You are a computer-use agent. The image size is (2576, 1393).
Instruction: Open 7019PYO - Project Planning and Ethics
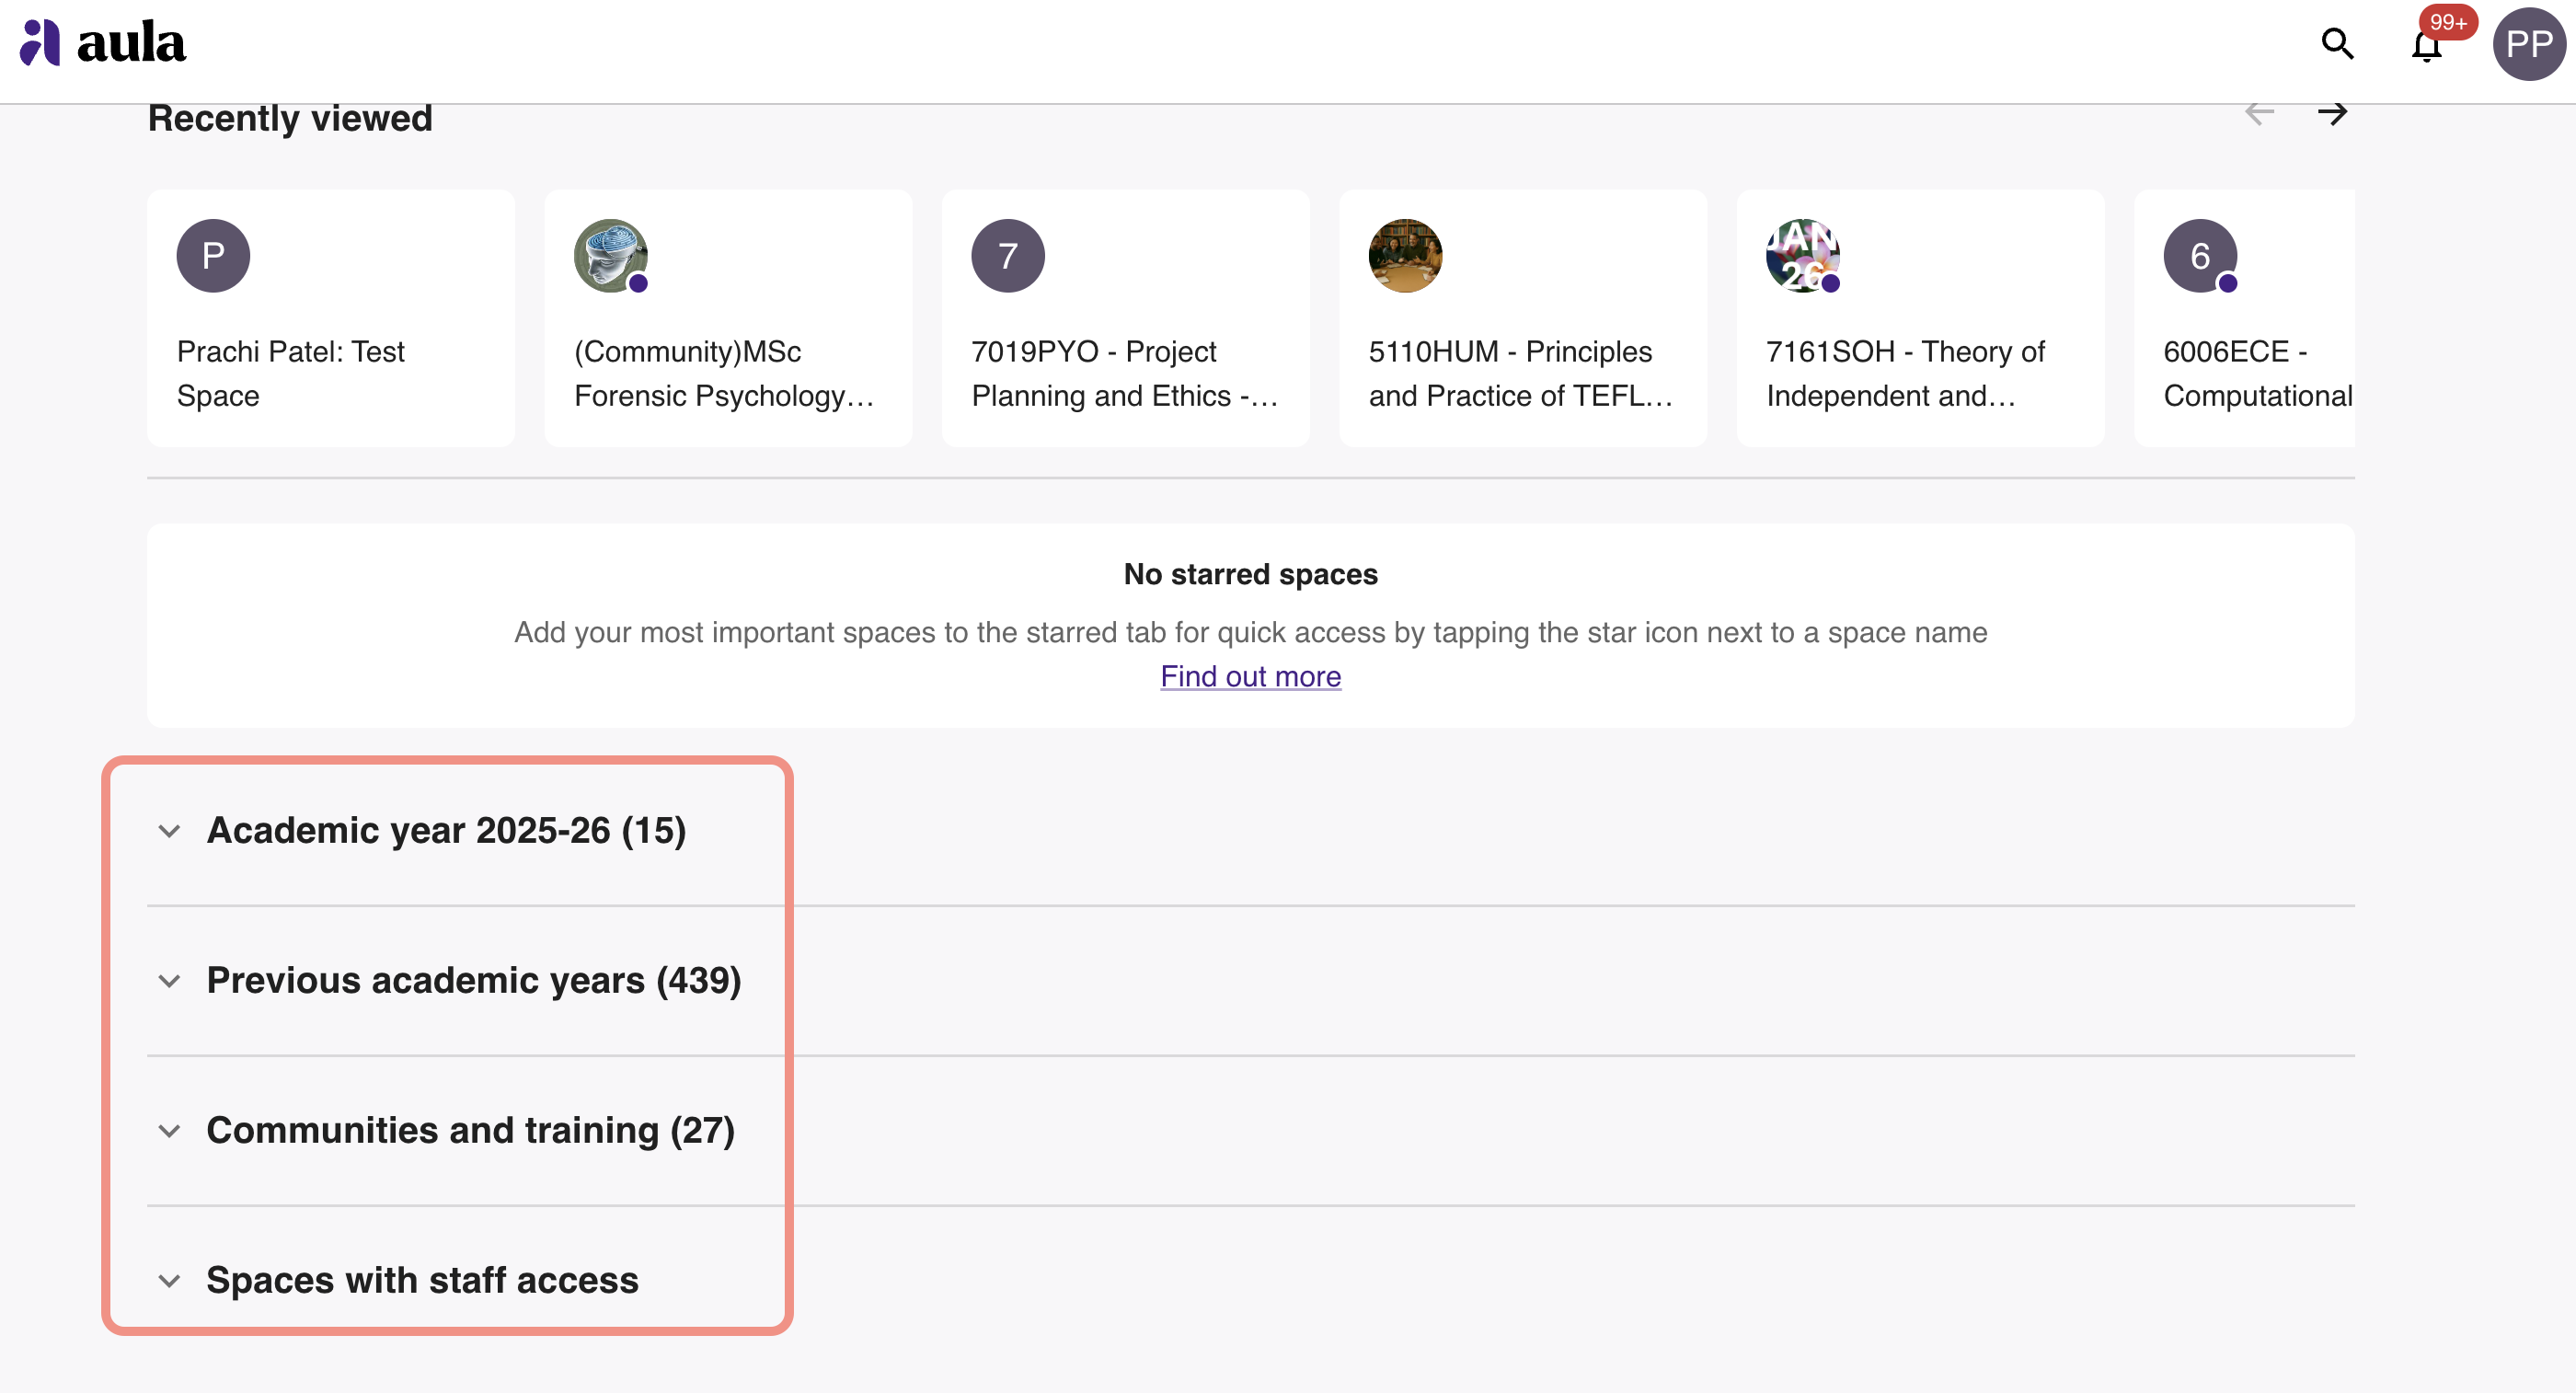click(1125, 374)
